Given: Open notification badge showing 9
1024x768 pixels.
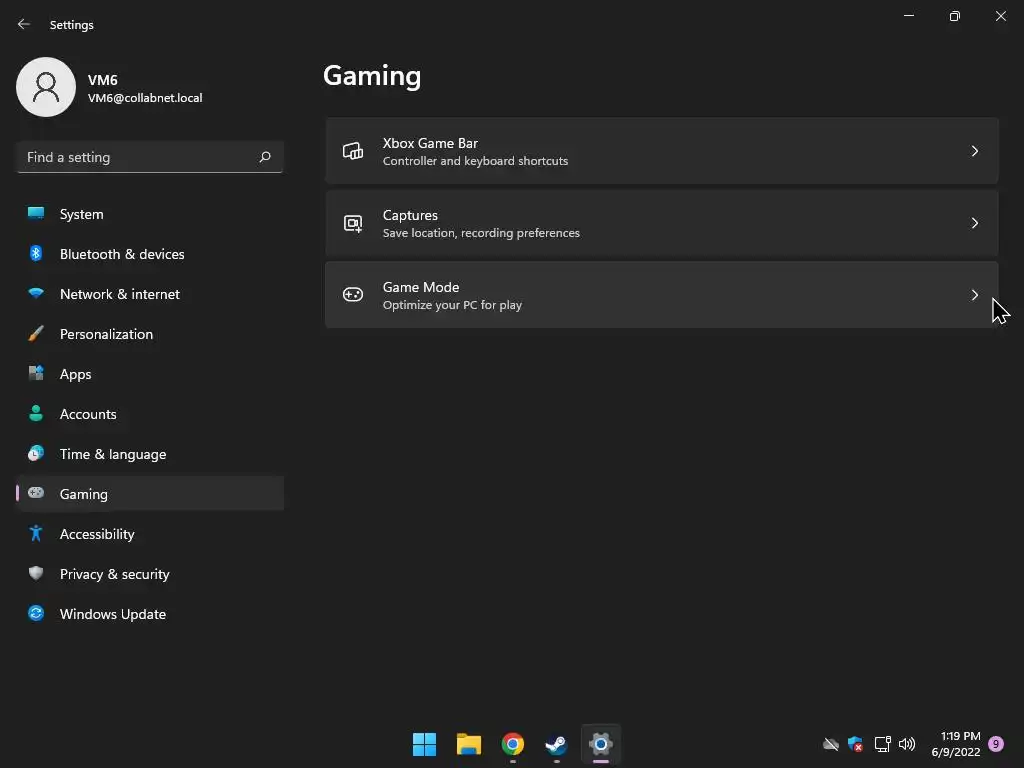Looking at the screenshot, I should [996, 744].
